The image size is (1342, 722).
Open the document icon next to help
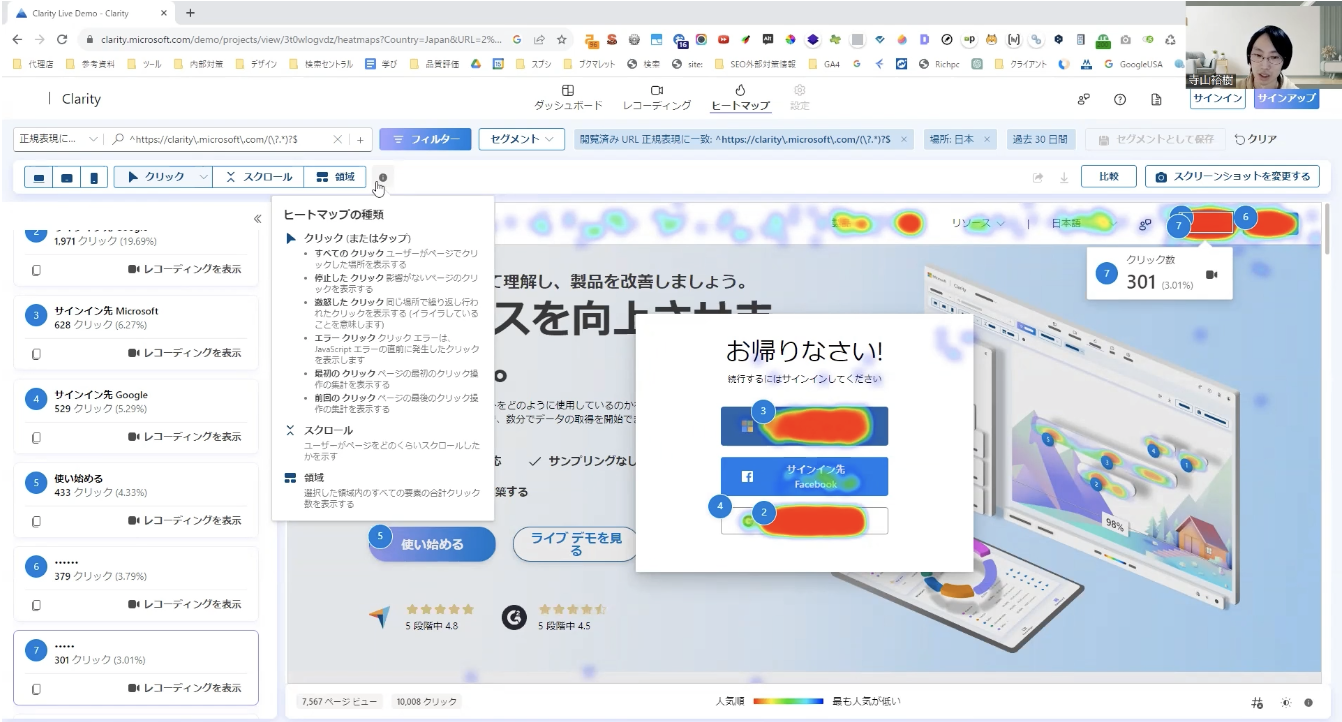[1156, 99]
